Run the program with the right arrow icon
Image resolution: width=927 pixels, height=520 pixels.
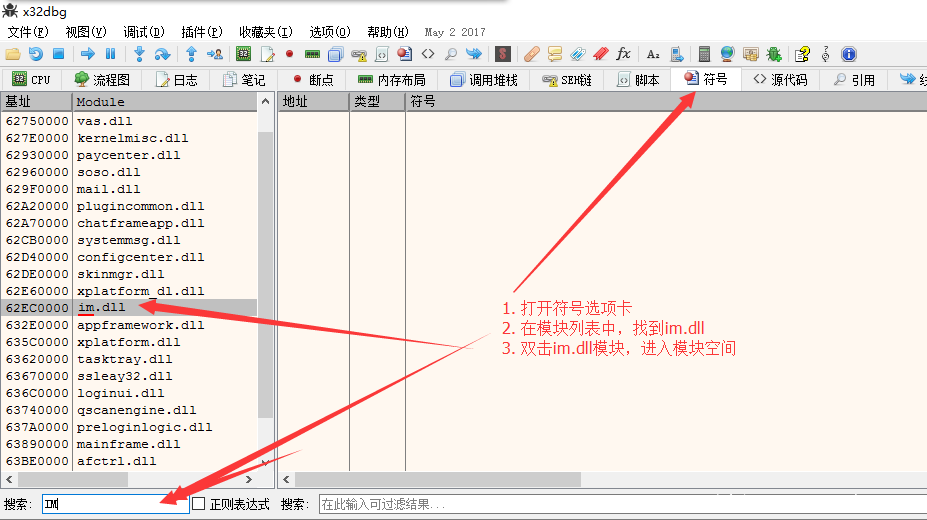pyautogui.click(x=87, y=54)
